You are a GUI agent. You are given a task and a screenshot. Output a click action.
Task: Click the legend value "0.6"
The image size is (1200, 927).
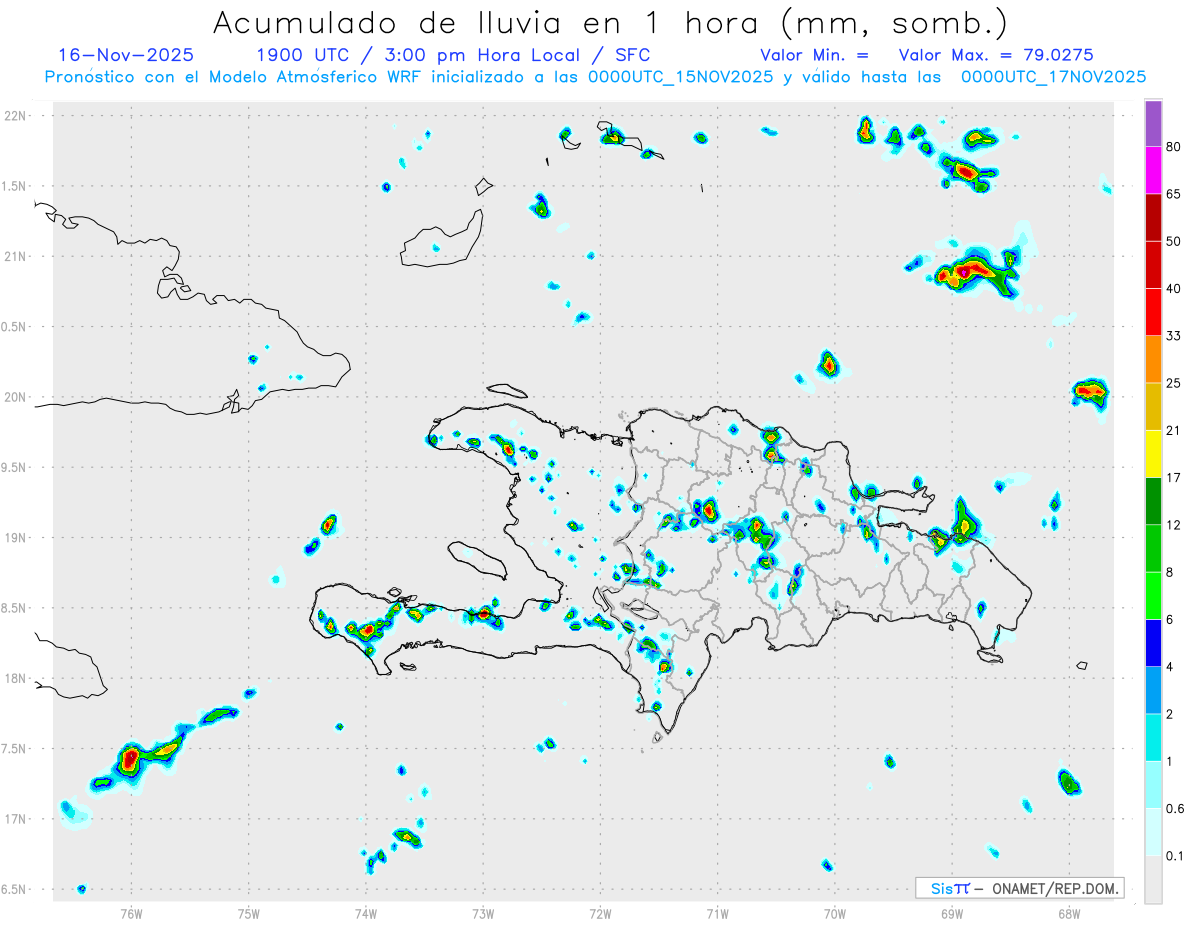pyautogui.click(x=1176, y=809)
